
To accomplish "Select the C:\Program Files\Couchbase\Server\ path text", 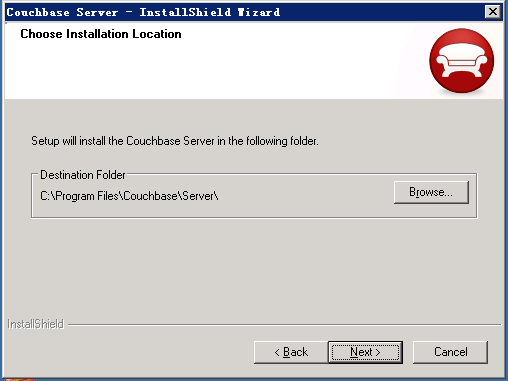I will (x=129, y=196).
